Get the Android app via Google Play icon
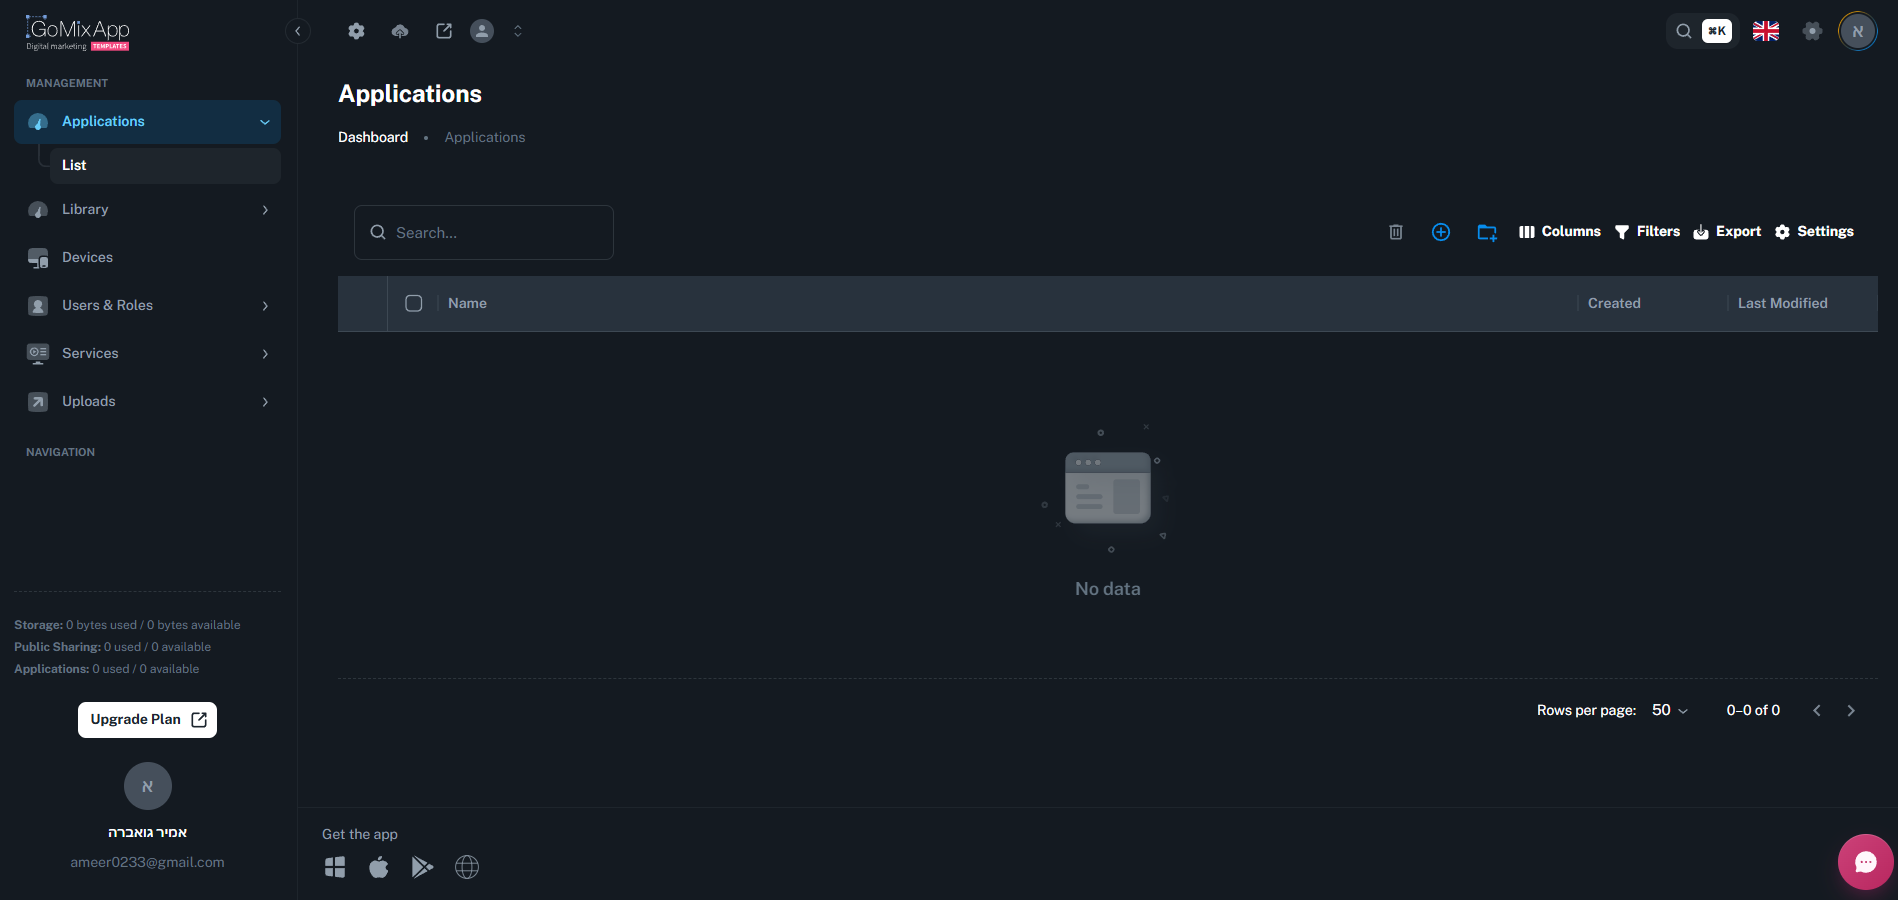Screen dimensions: 1898x900 pyautogui.click(x=423, y=867)
